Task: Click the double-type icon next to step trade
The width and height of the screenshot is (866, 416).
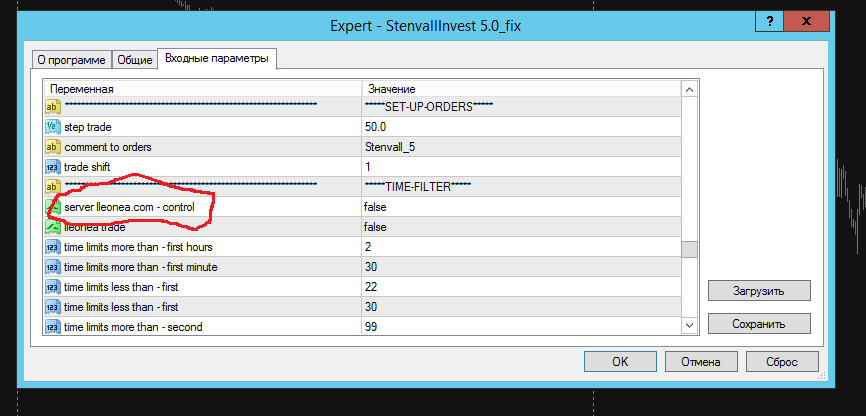Action: tap(52, 127)
